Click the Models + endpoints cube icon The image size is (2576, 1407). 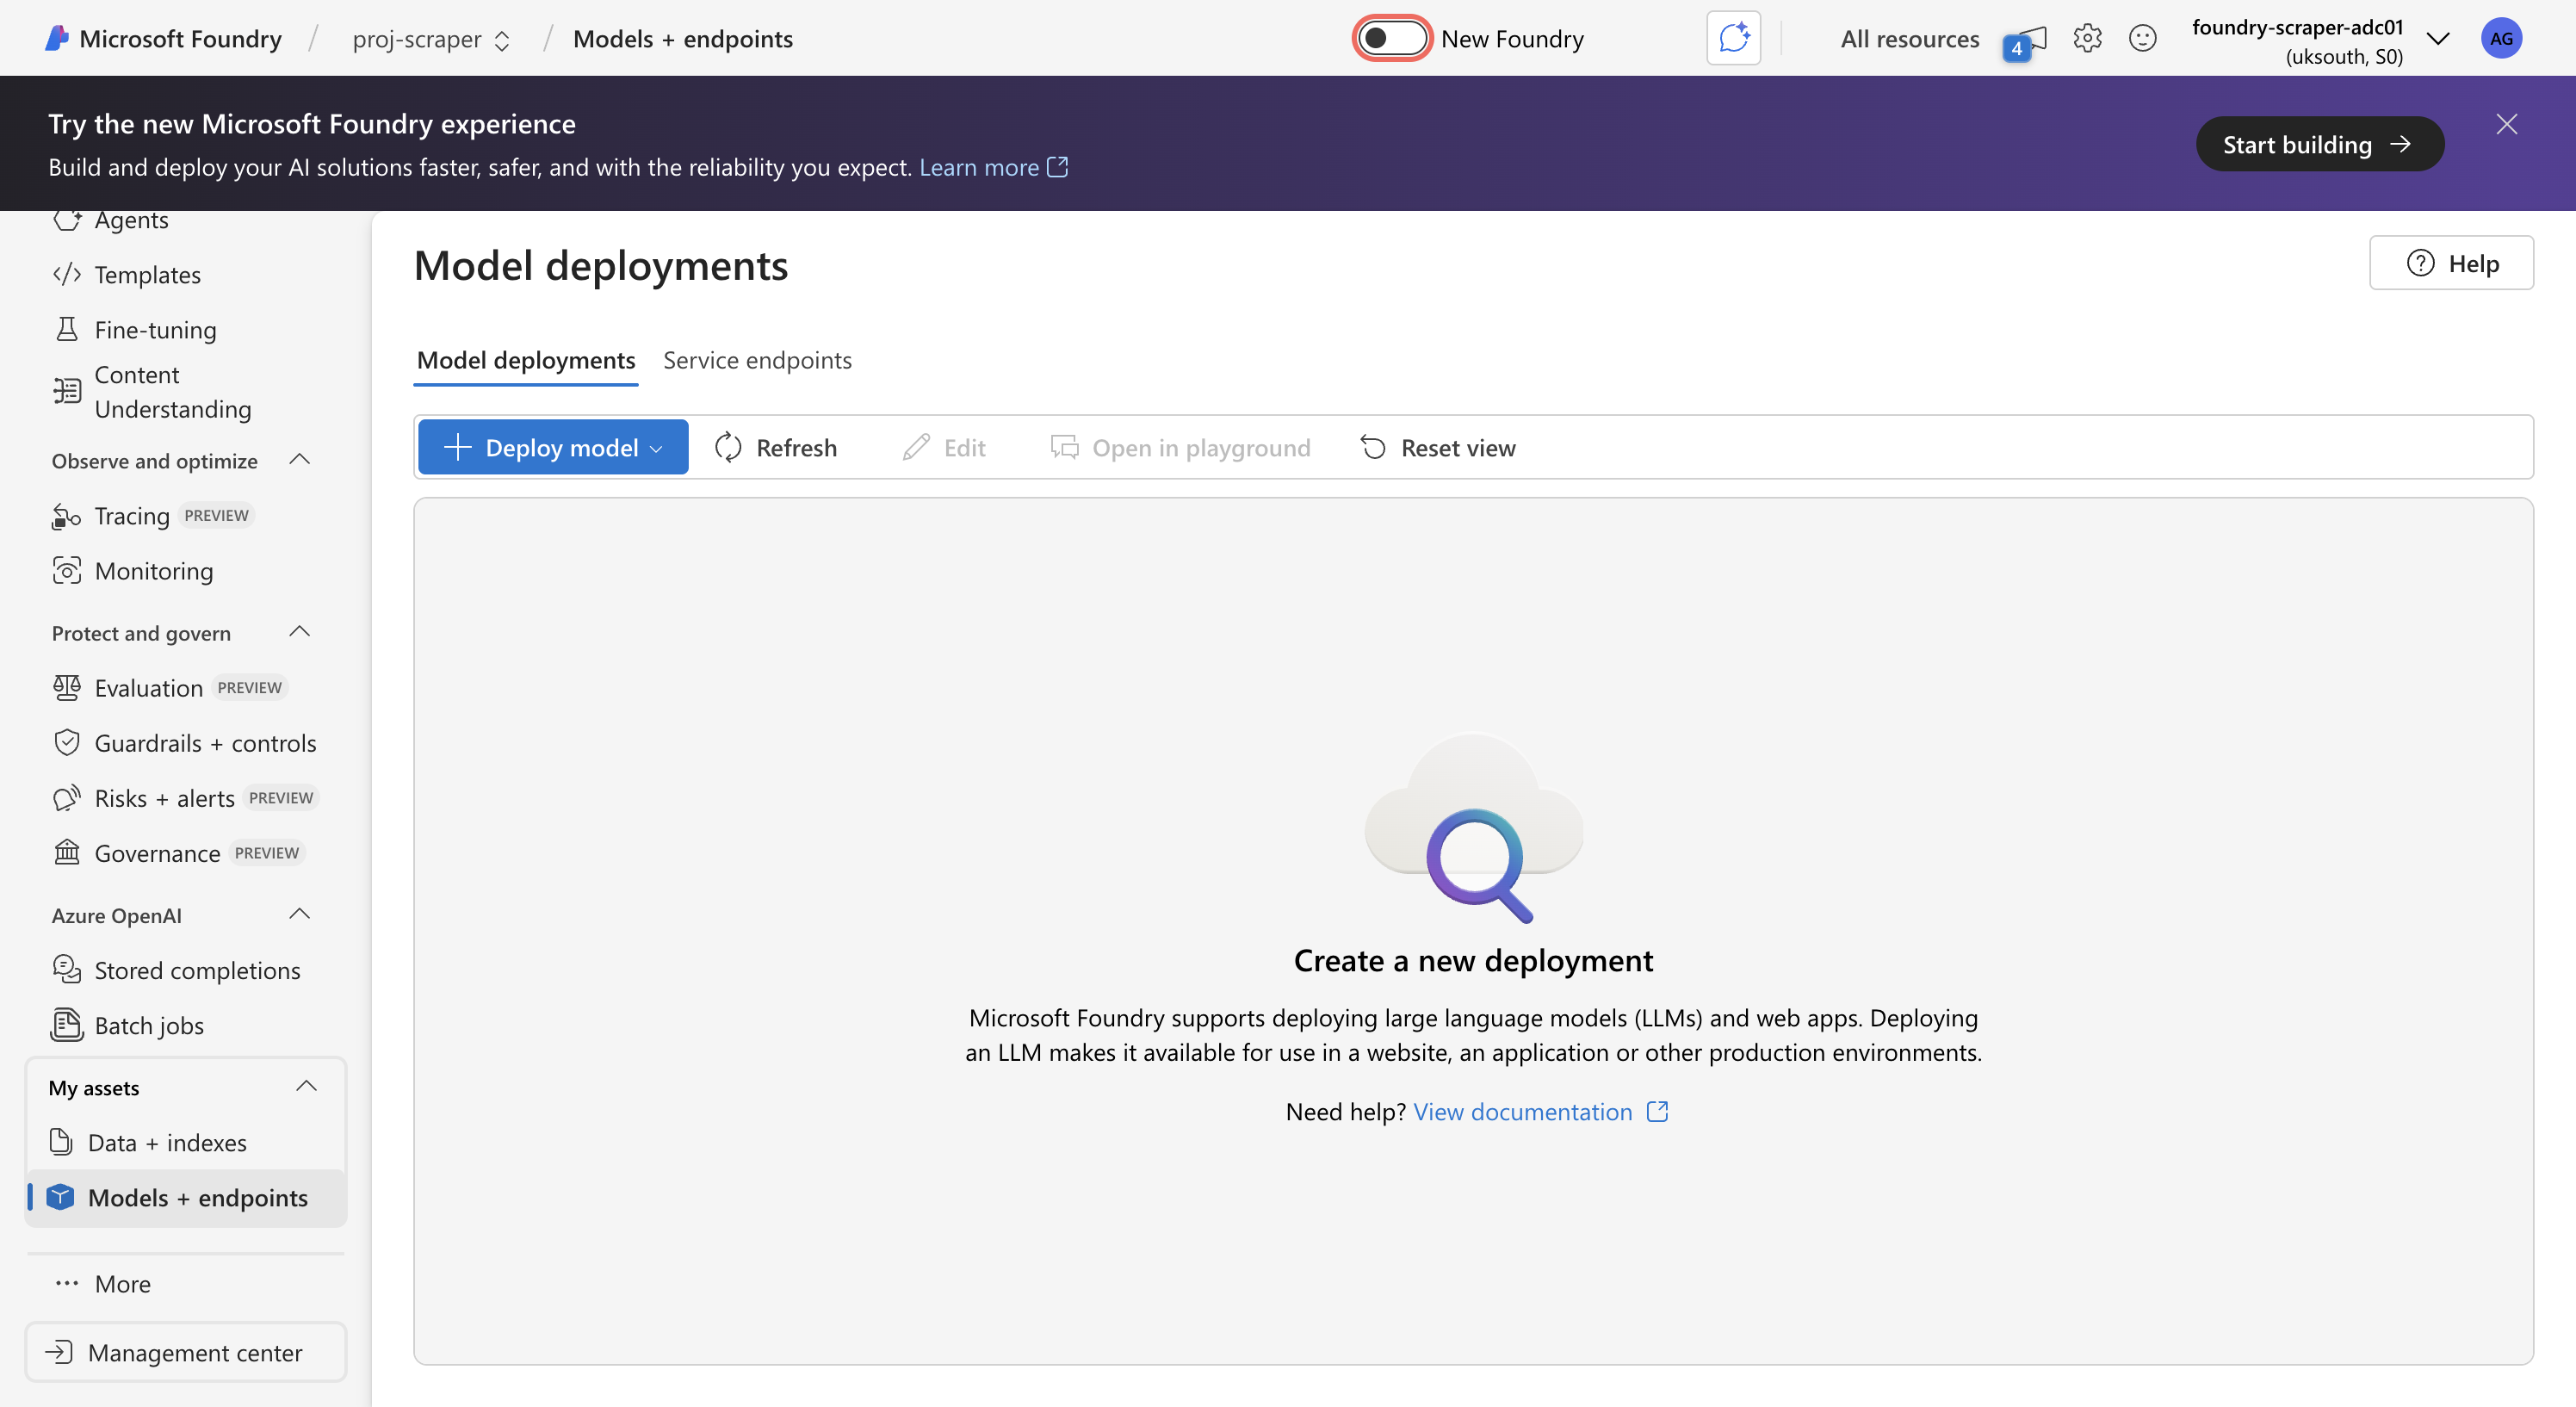[x=61, y=1197]
